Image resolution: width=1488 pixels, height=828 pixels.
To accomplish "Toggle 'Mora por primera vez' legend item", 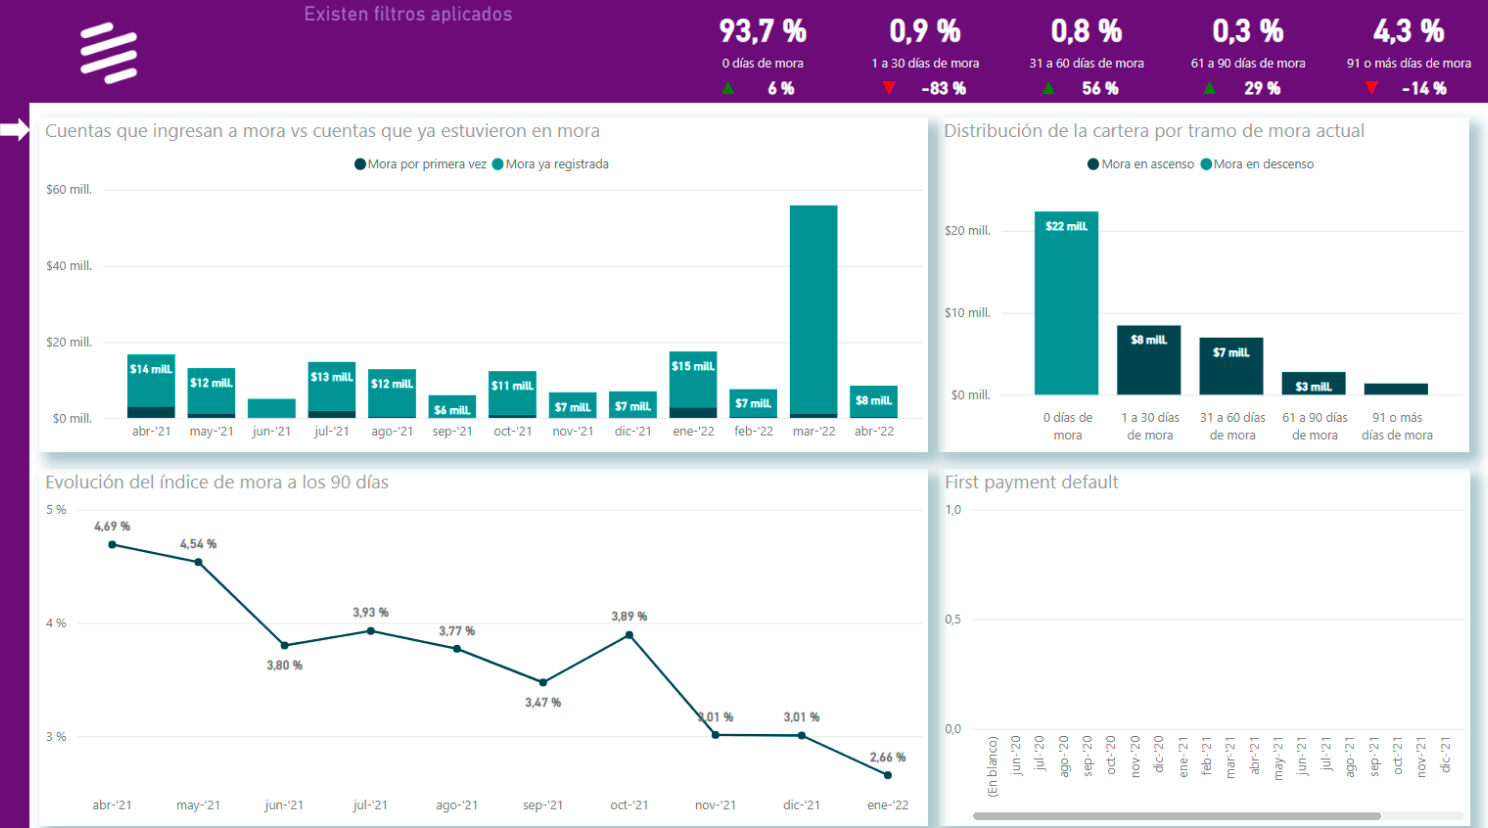I will (x=420, y=164).
